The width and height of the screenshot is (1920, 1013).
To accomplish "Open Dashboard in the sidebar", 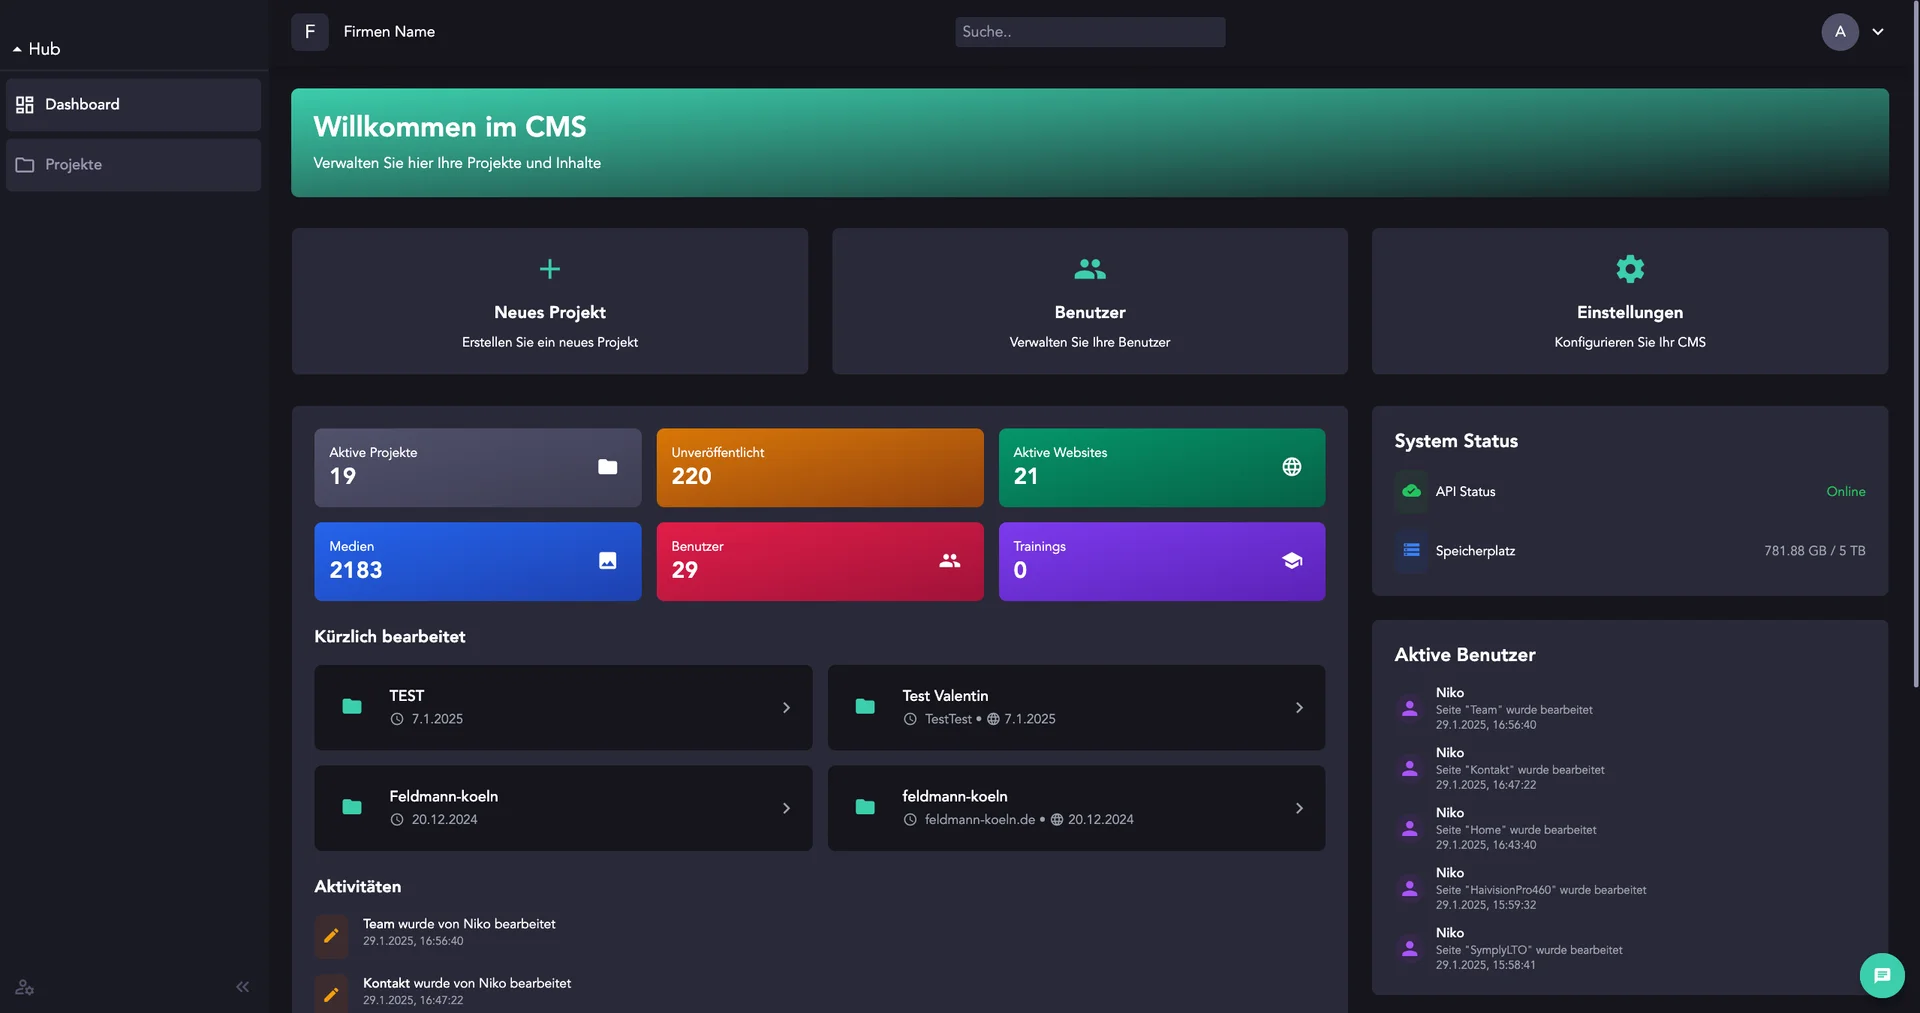I will point(133,105).
